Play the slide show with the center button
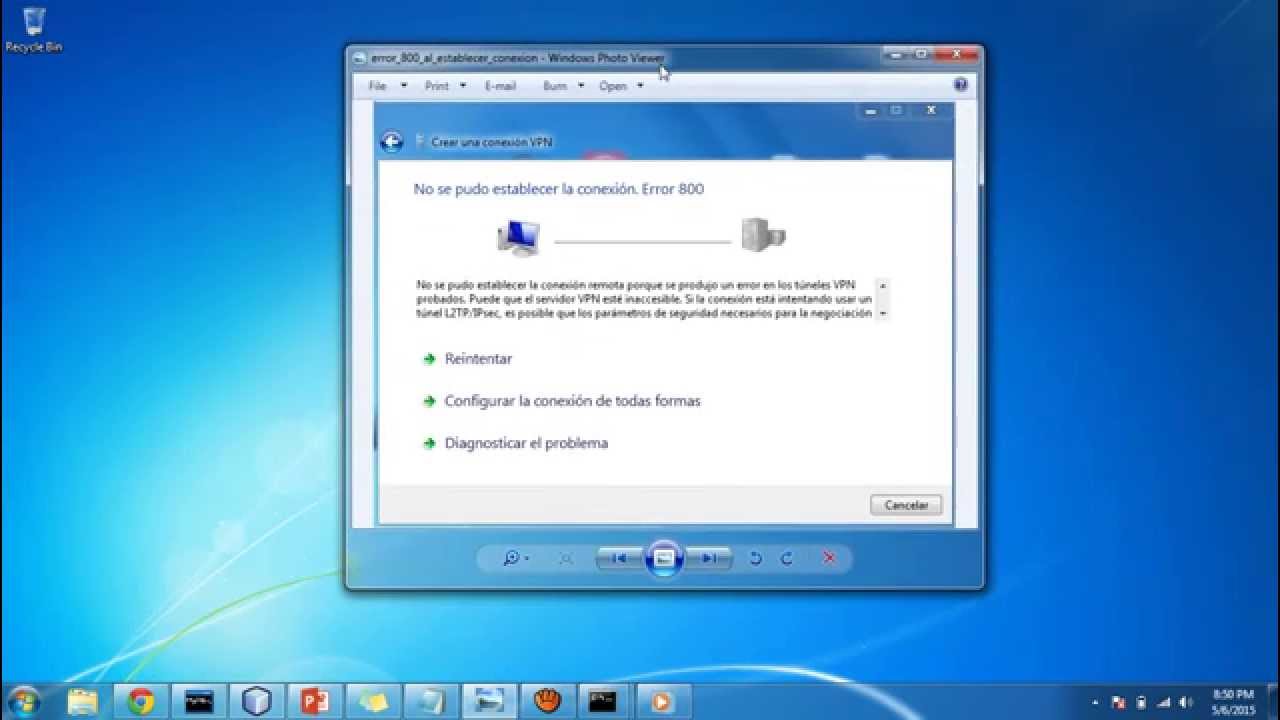The width and height of the screenshot is (1280, 720). (x=664, y=558)
